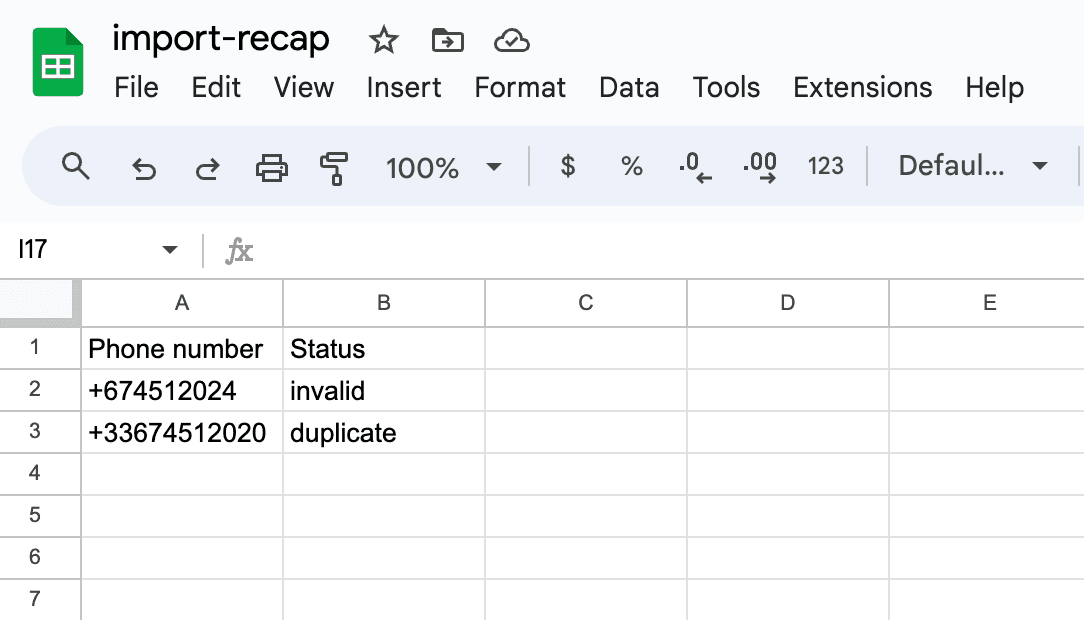The image size is (1084, 620).
Task: Apply percent format
Action: (x=632, y=166)
